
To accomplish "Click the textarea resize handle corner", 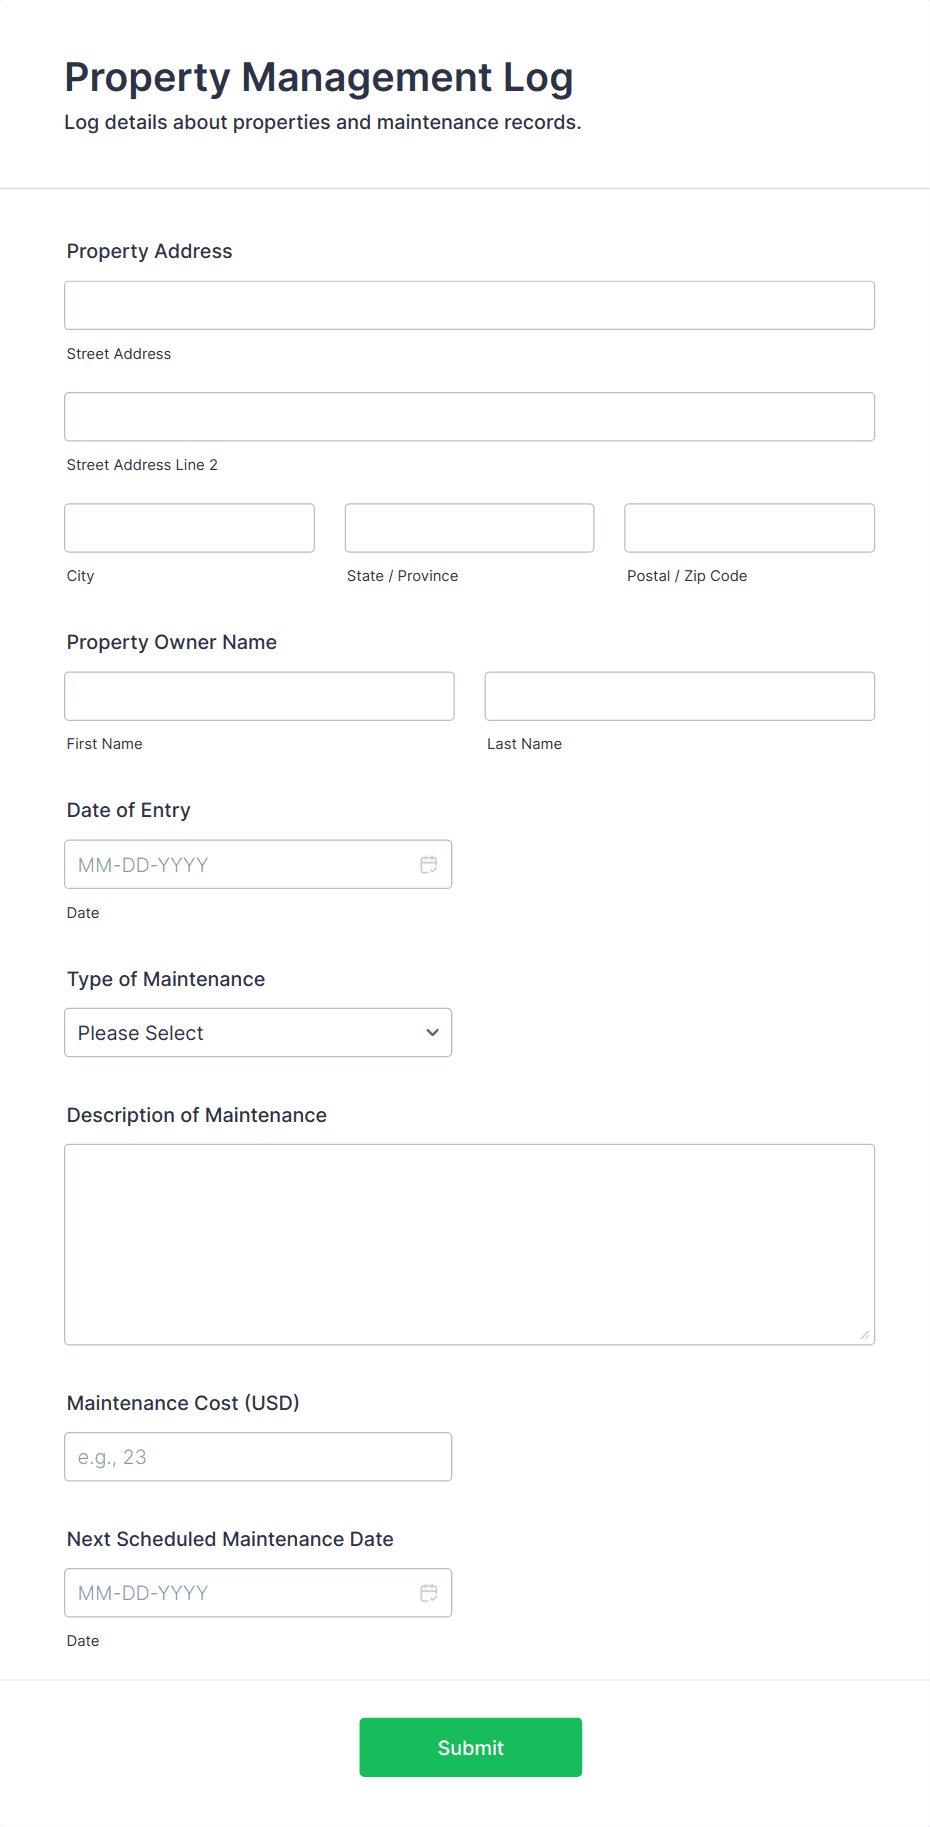I will pyautogui.click(x=865, y=1333).
